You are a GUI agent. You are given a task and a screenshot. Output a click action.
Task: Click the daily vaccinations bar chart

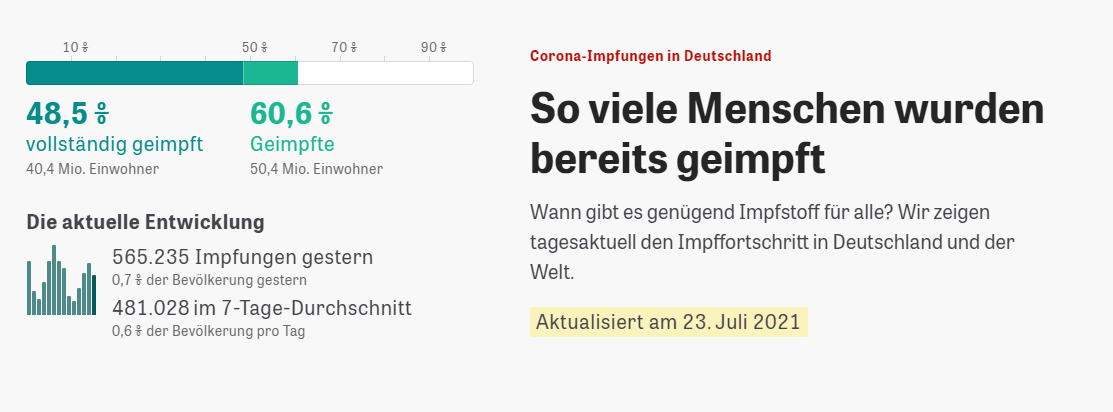pos(61,284)
